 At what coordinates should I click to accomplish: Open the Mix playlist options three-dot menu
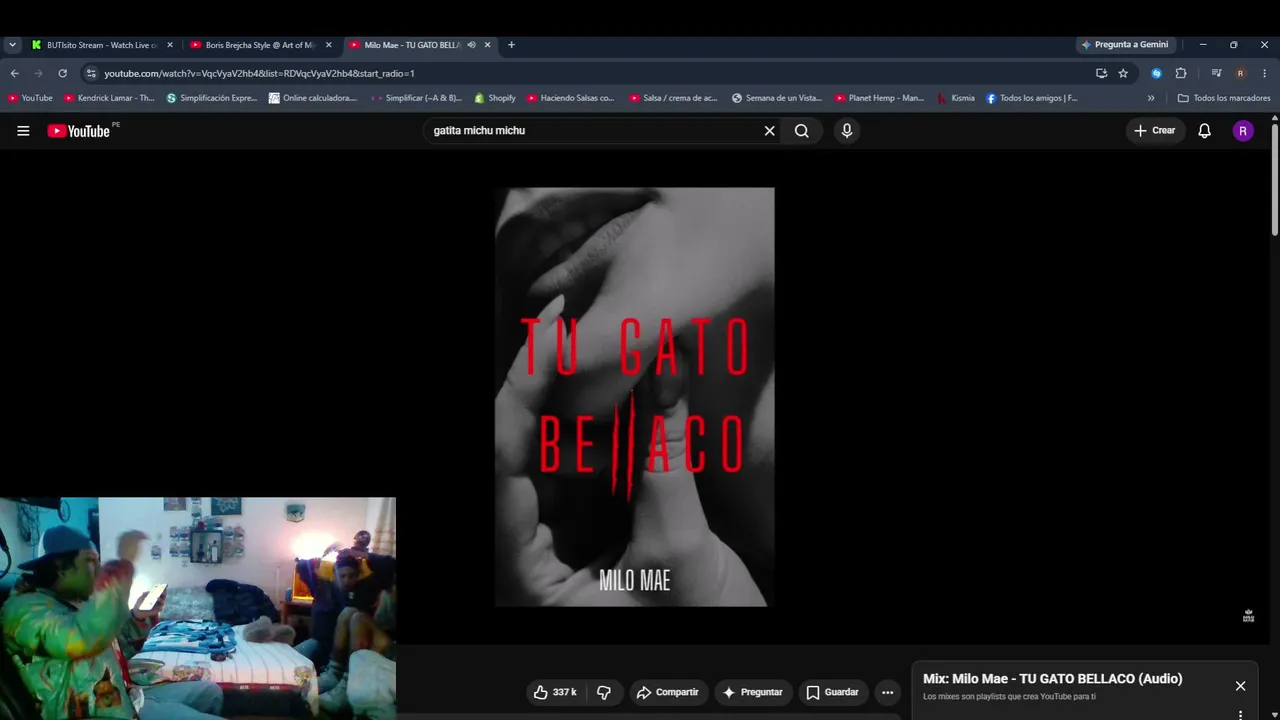tap(1240, 714)
